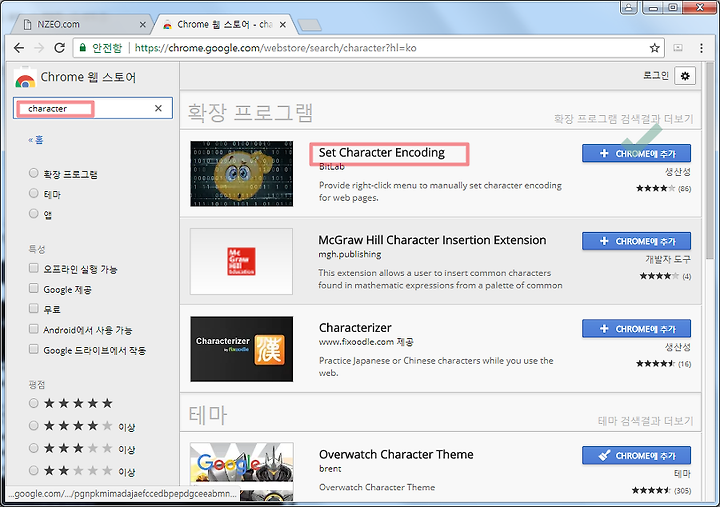This screenshot has width=720, height=507.
Task: Click the www.fixoodle.com 제공 text
Action: click(366, 342)
